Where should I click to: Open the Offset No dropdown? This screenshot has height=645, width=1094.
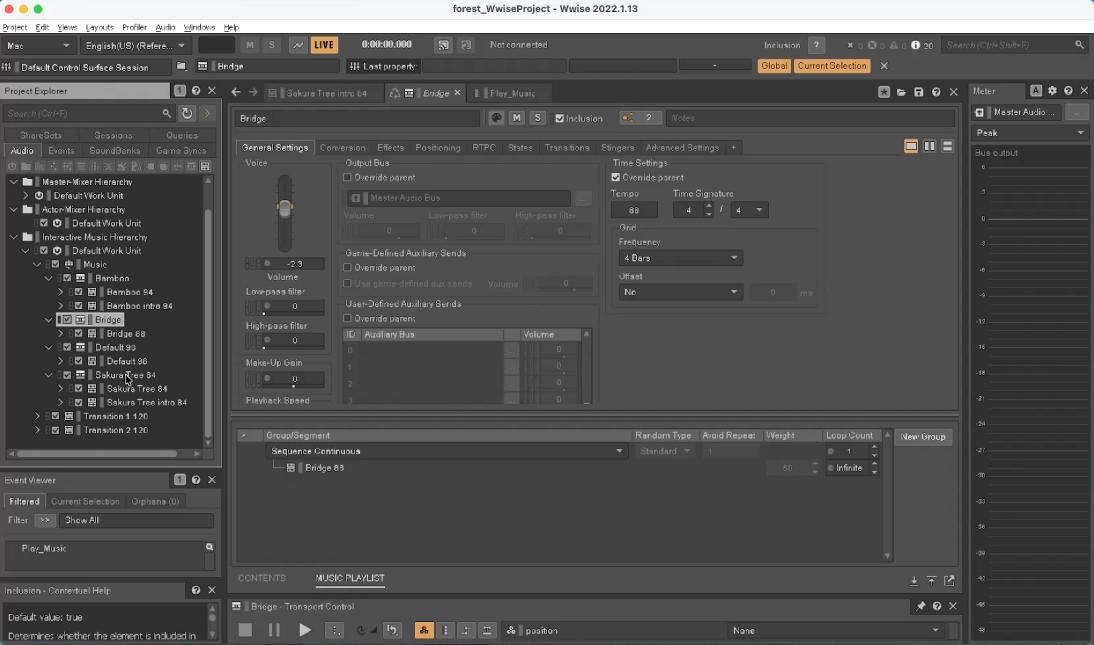(x=680, y=292)
